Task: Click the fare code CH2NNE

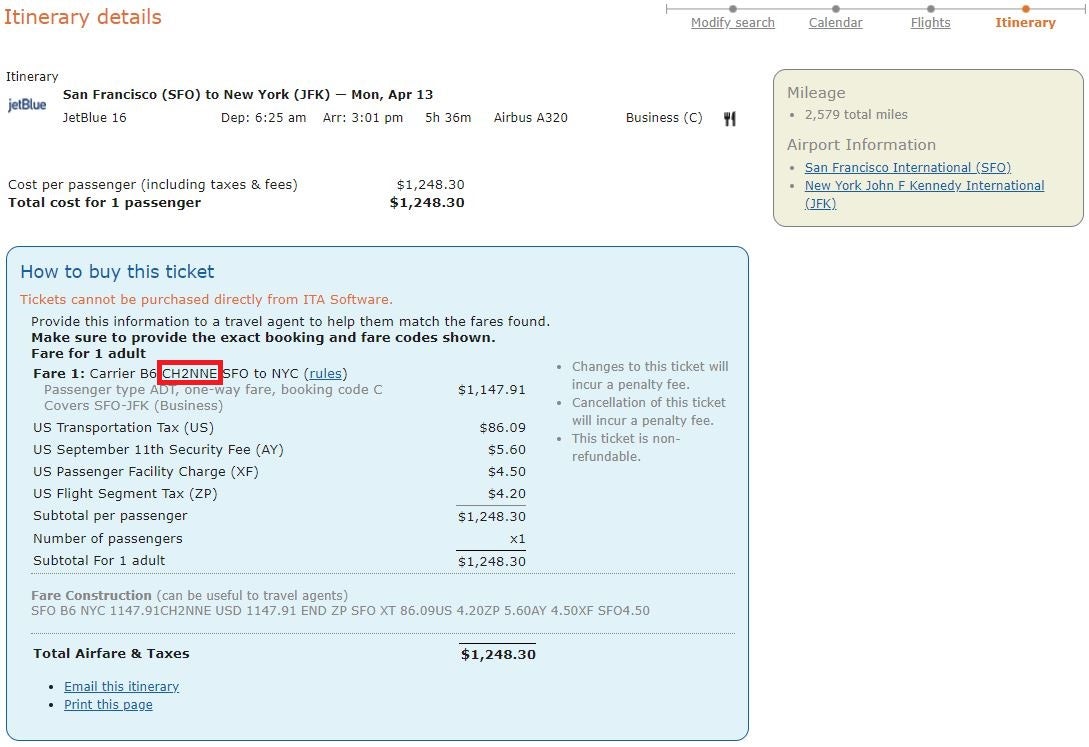Action: point(190,374)
